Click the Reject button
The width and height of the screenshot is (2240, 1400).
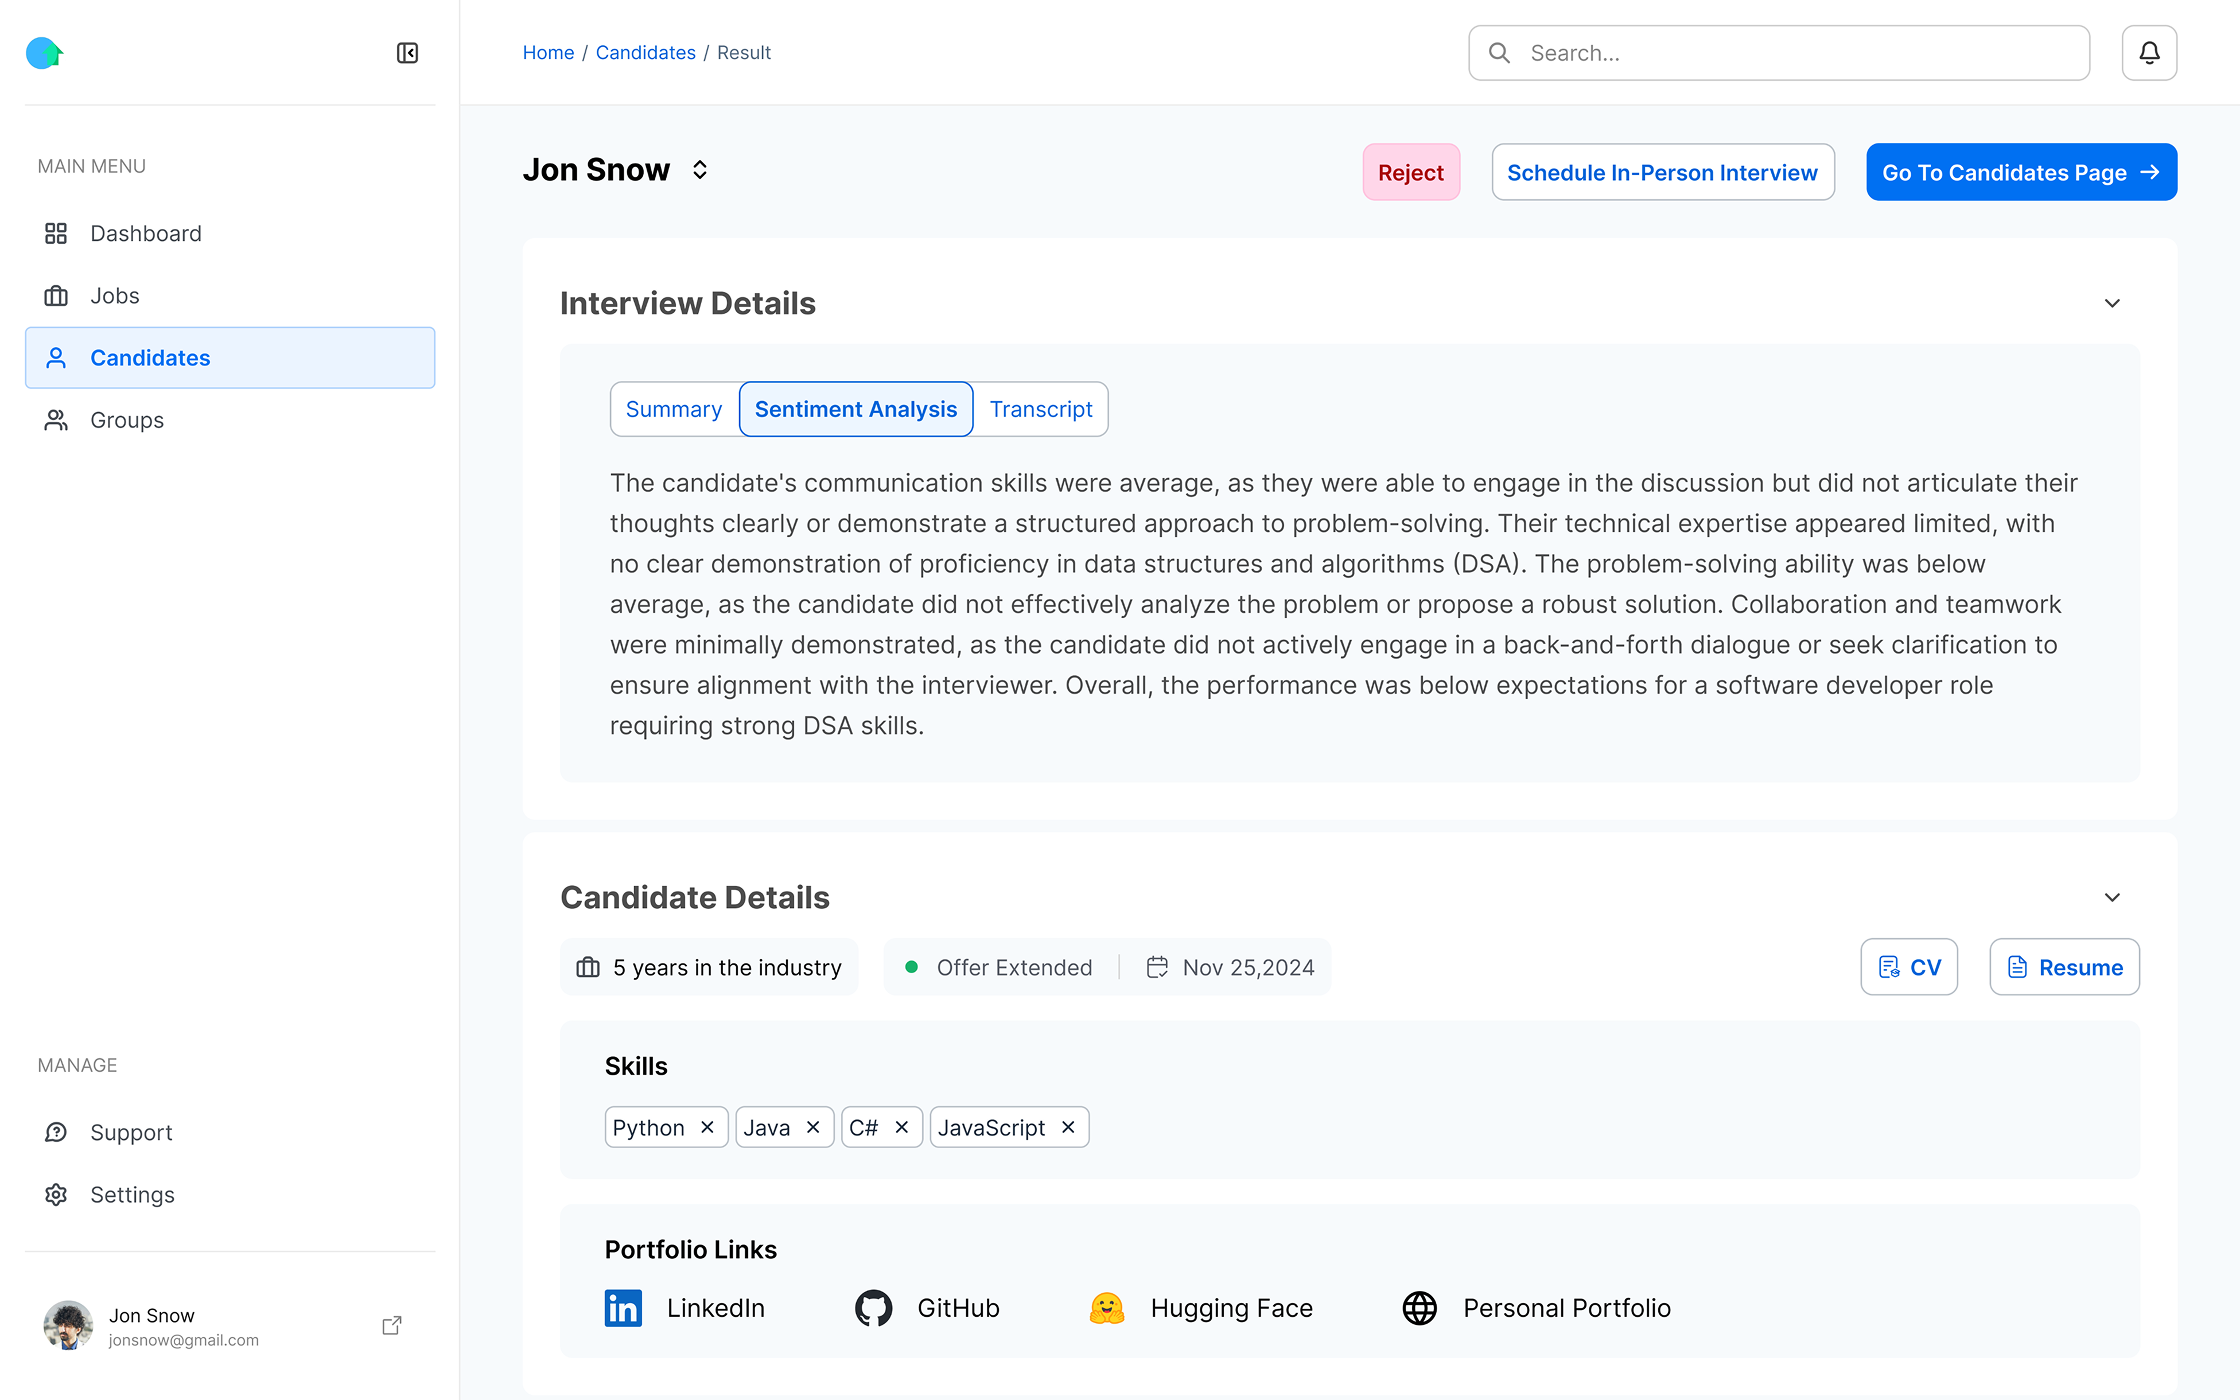(1410, 172)
